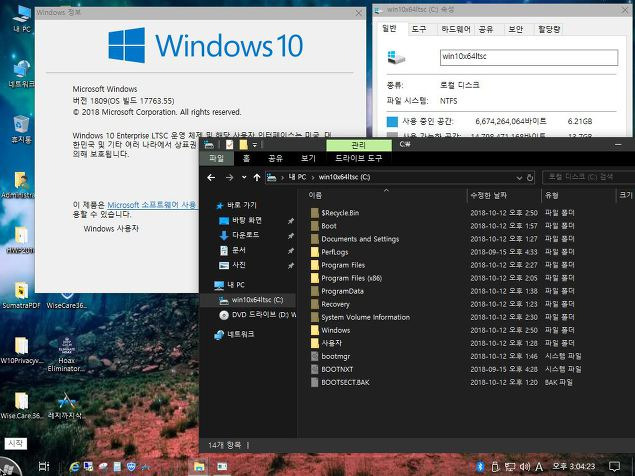Switch to 하드웨어 tab in properties dialog
Image resolution: width=635 pixels, height=476 pixels.
[x=456, y=29]
